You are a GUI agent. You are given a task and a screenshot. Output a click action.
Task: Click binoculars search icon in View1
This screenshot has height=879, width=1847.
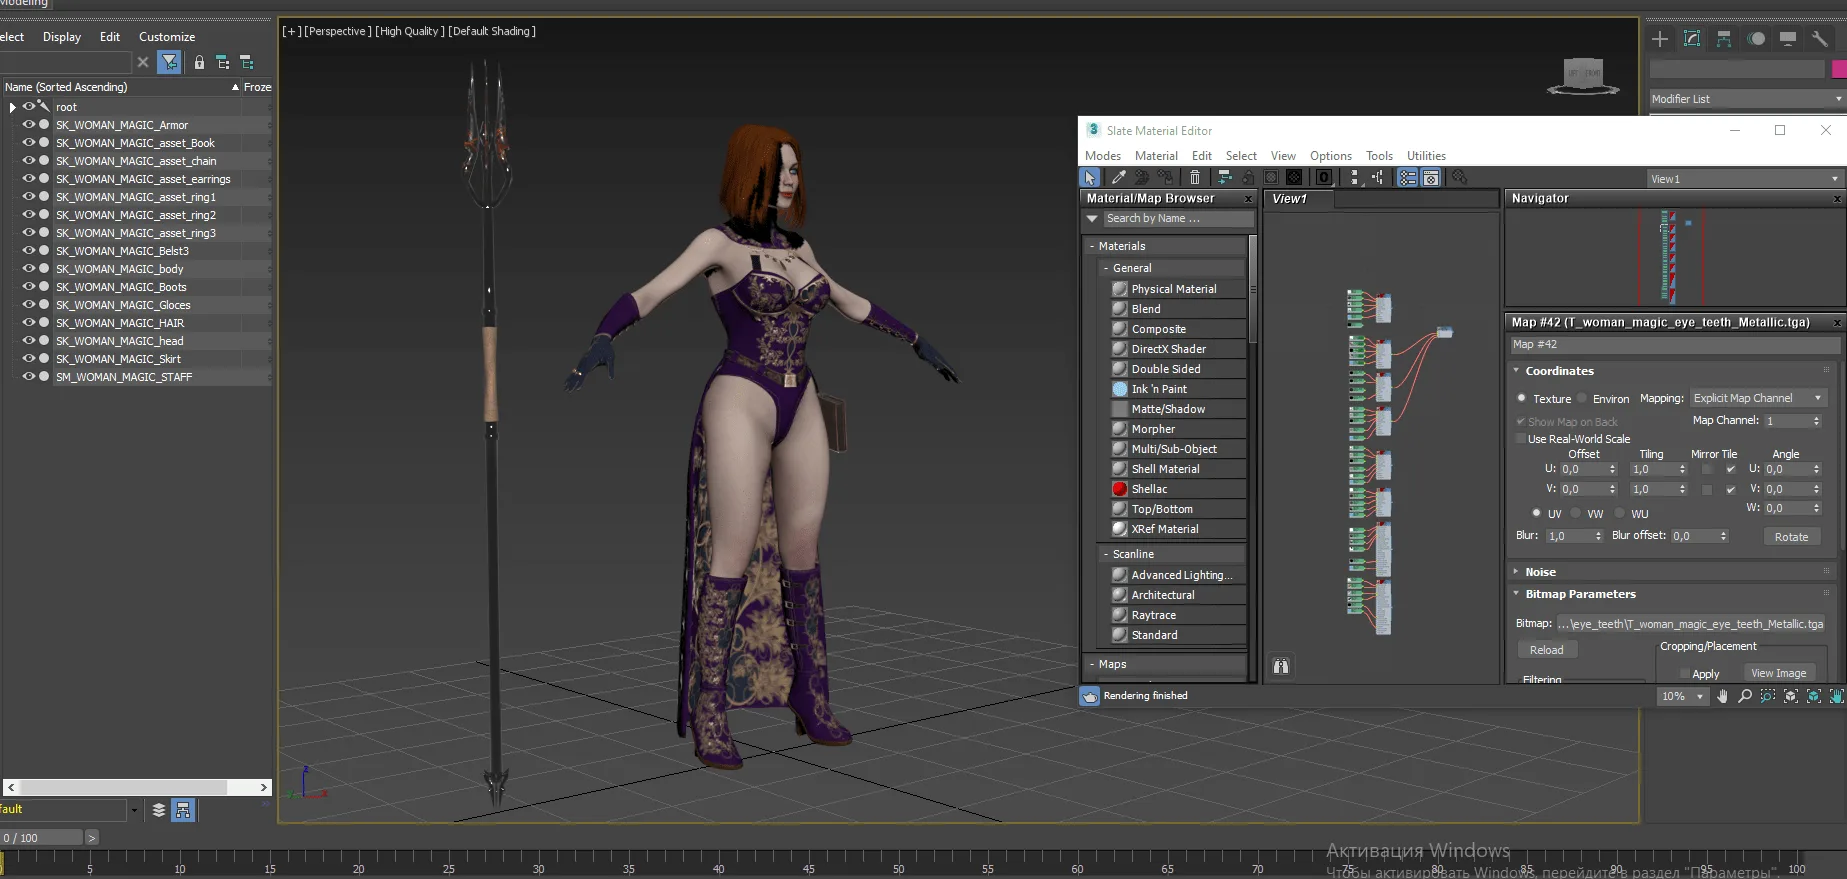(1281, 666)
